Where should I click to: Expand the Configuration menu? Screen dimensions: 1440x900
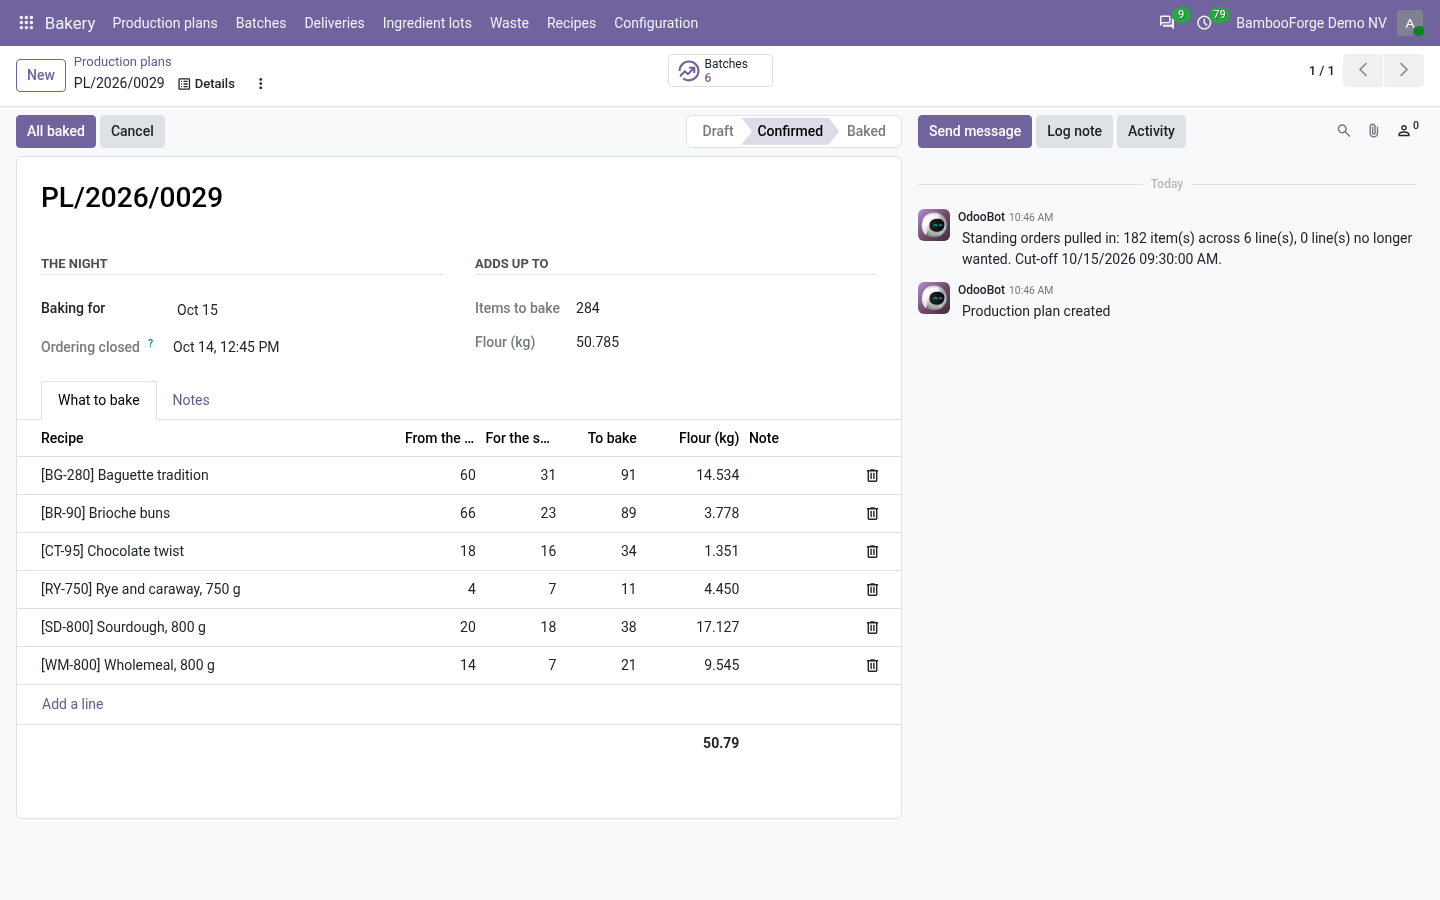tap(656, 23)
